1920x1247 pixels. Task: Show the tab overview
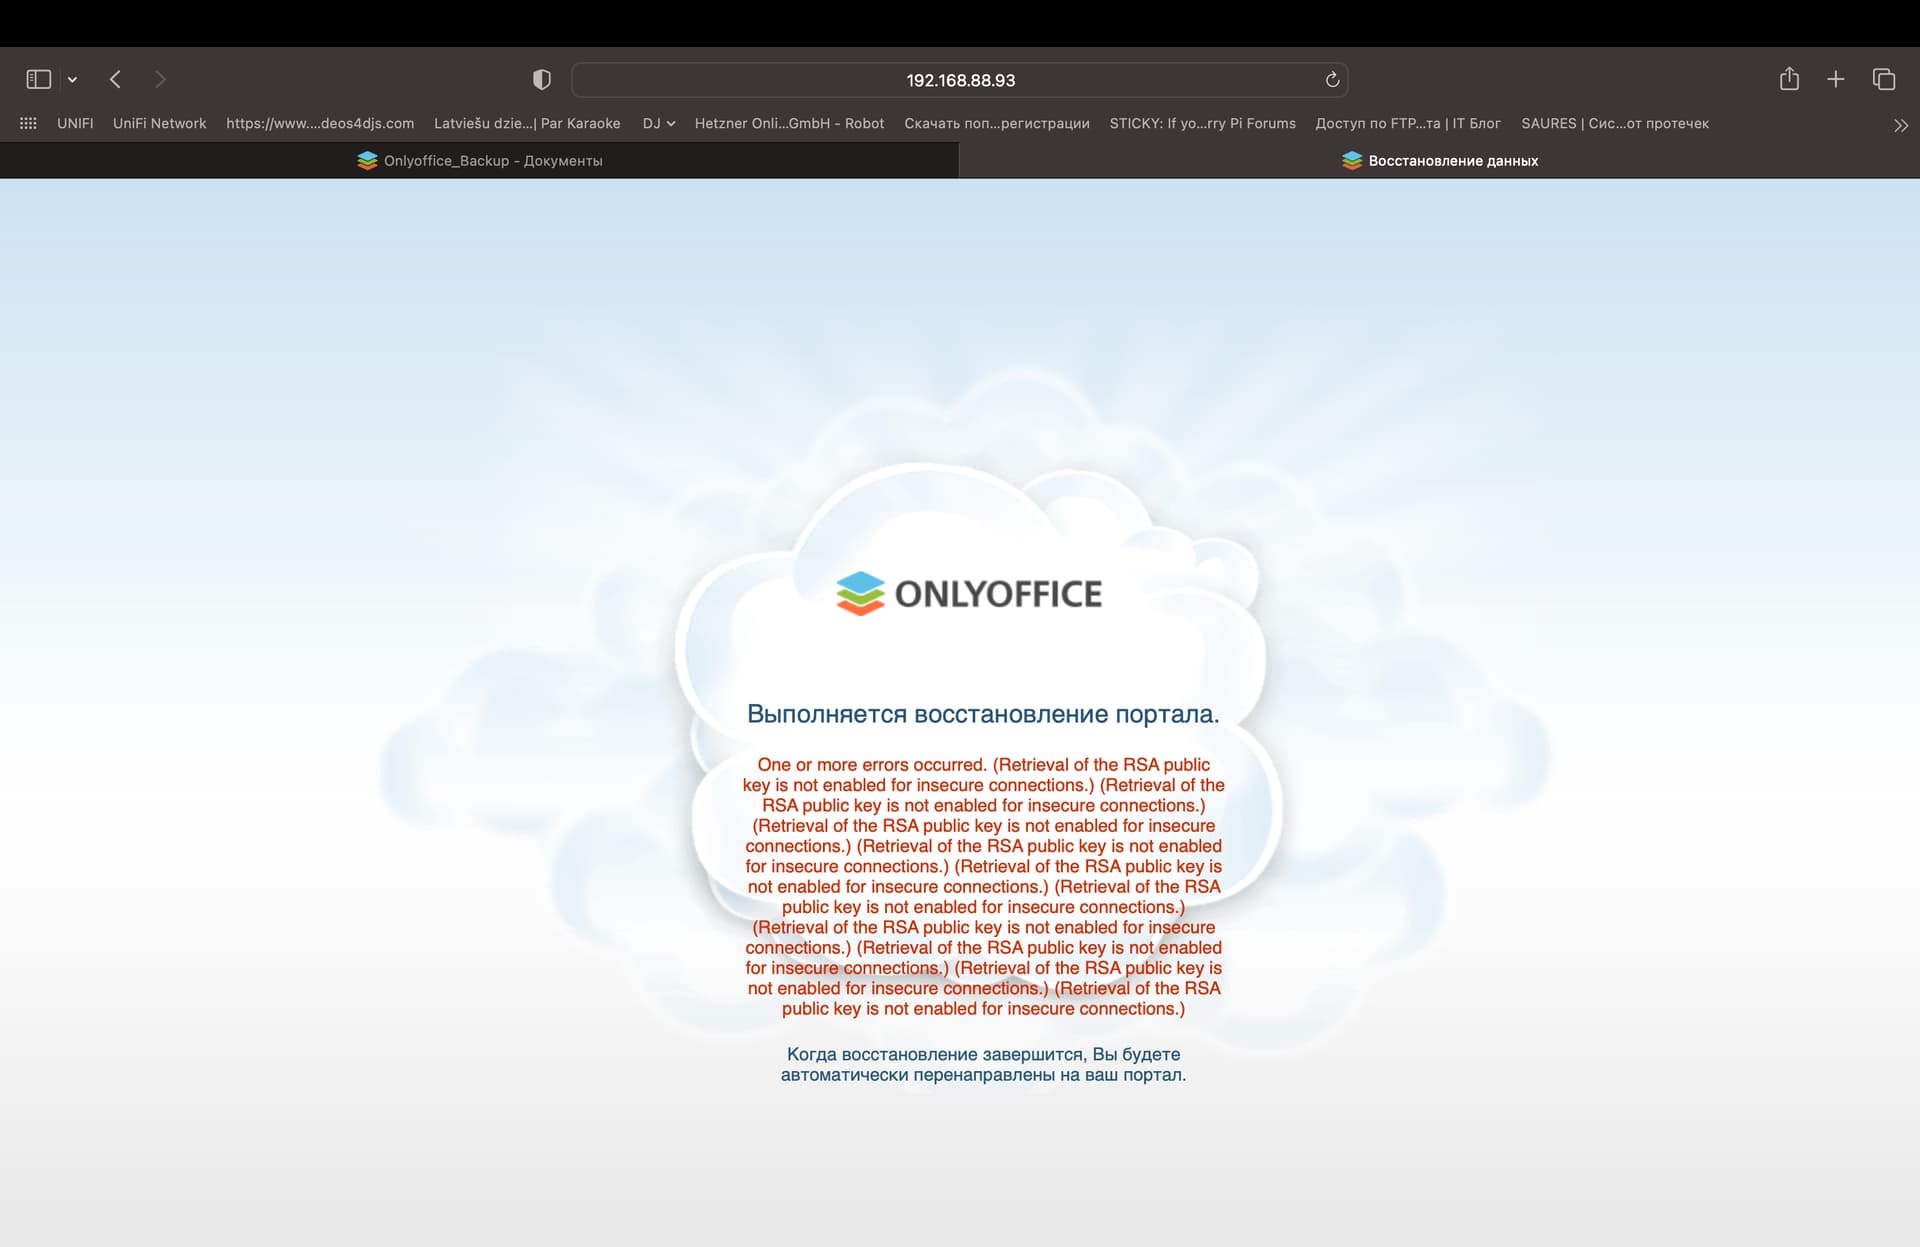pyautogui.click(x=1884, y=79)
